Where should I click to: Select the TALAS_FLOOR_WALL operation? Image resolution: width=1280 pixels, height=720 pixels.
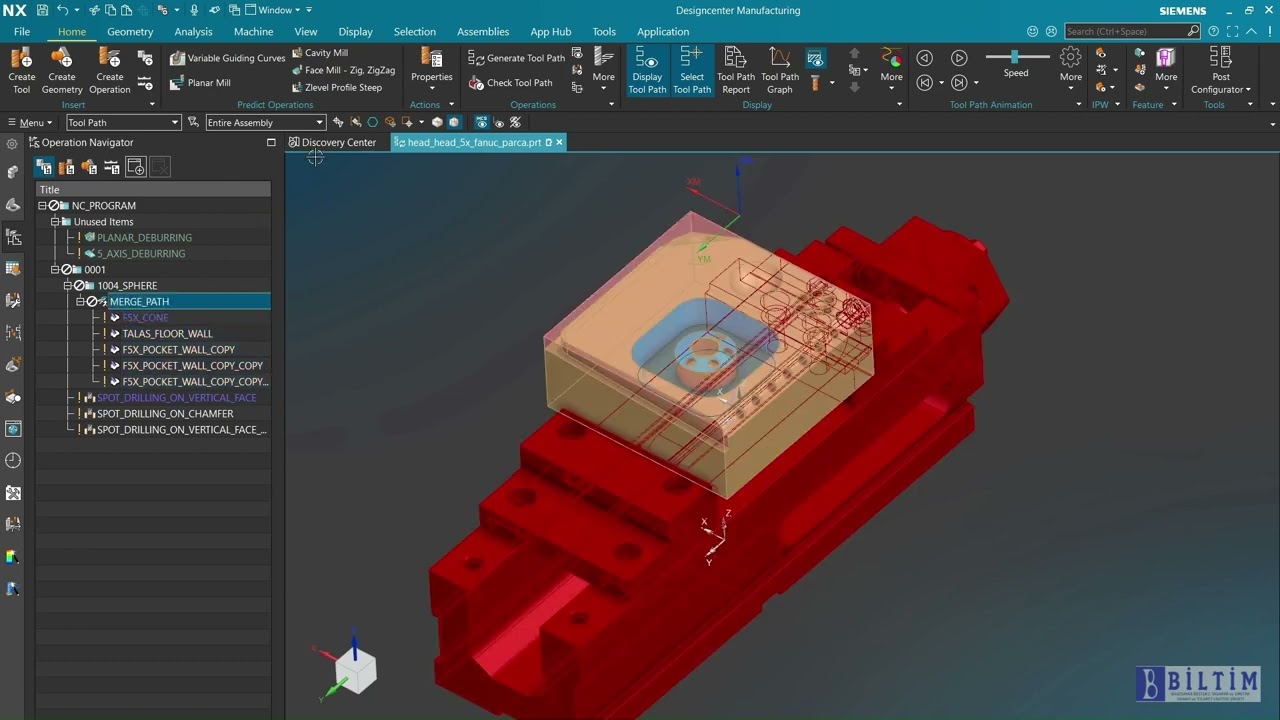[x=167, y=334]
